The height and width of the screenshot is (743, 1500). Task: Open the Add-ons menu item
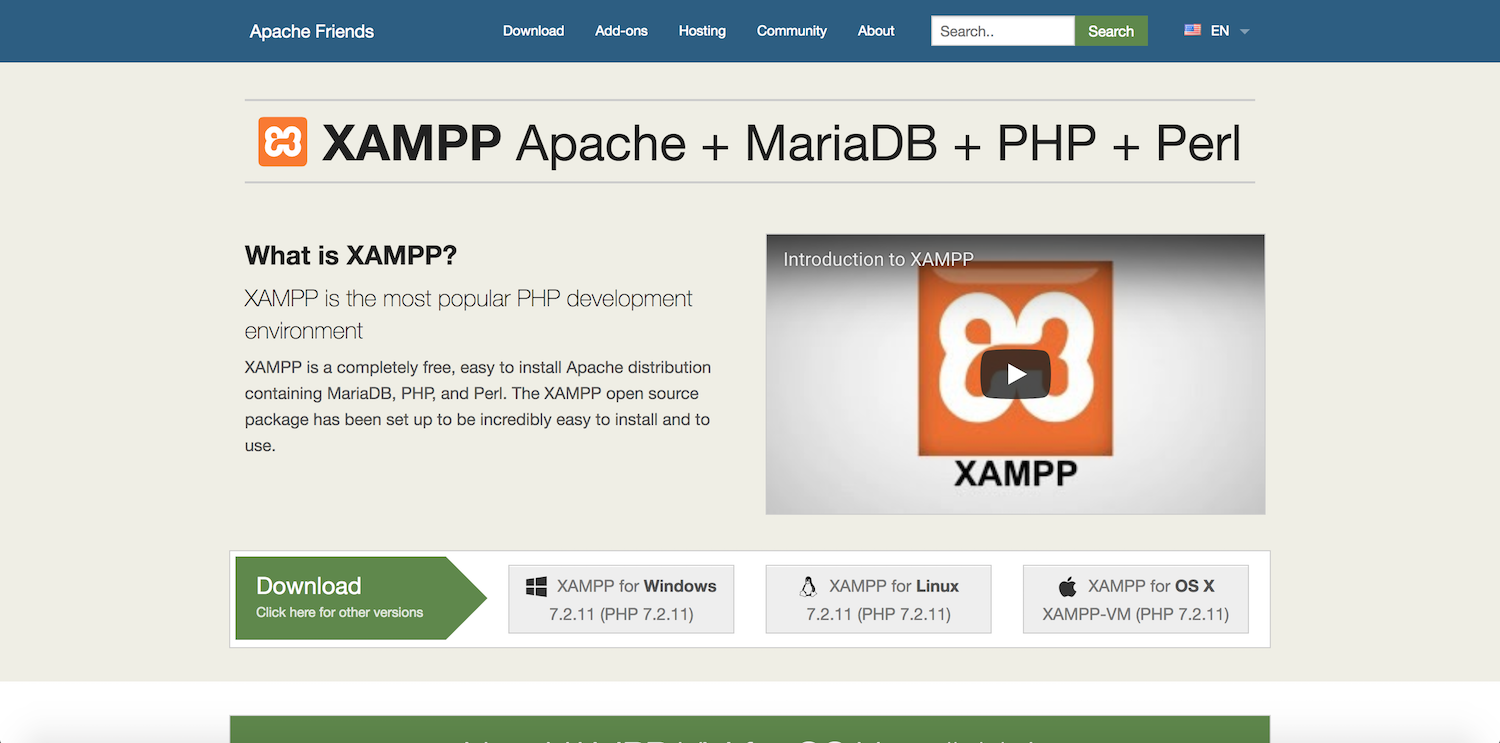click(621, 31)
